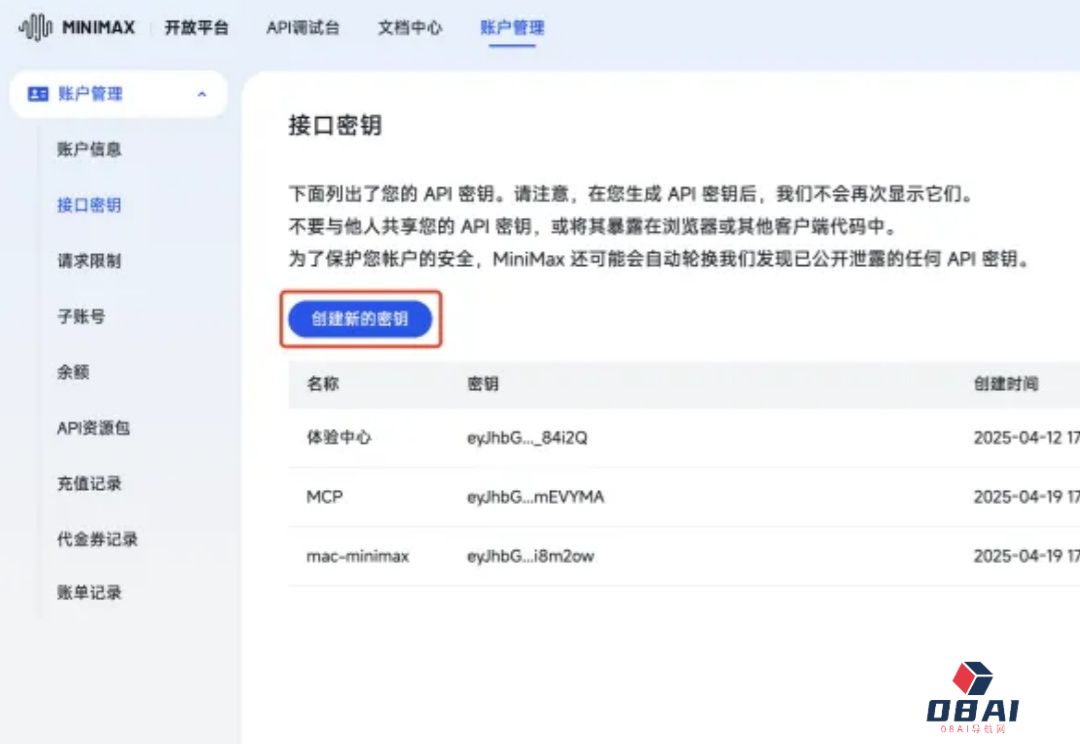The width and height of the screenshot is (1080, 744).
Task: Click the 接口密钥 page heading
Action: point(335,125)
